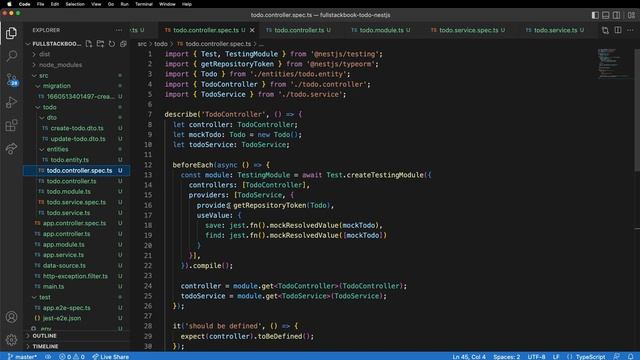Collapse the src folder
Image resolution: width=640 pixels, height=360 pixels.
77,76
